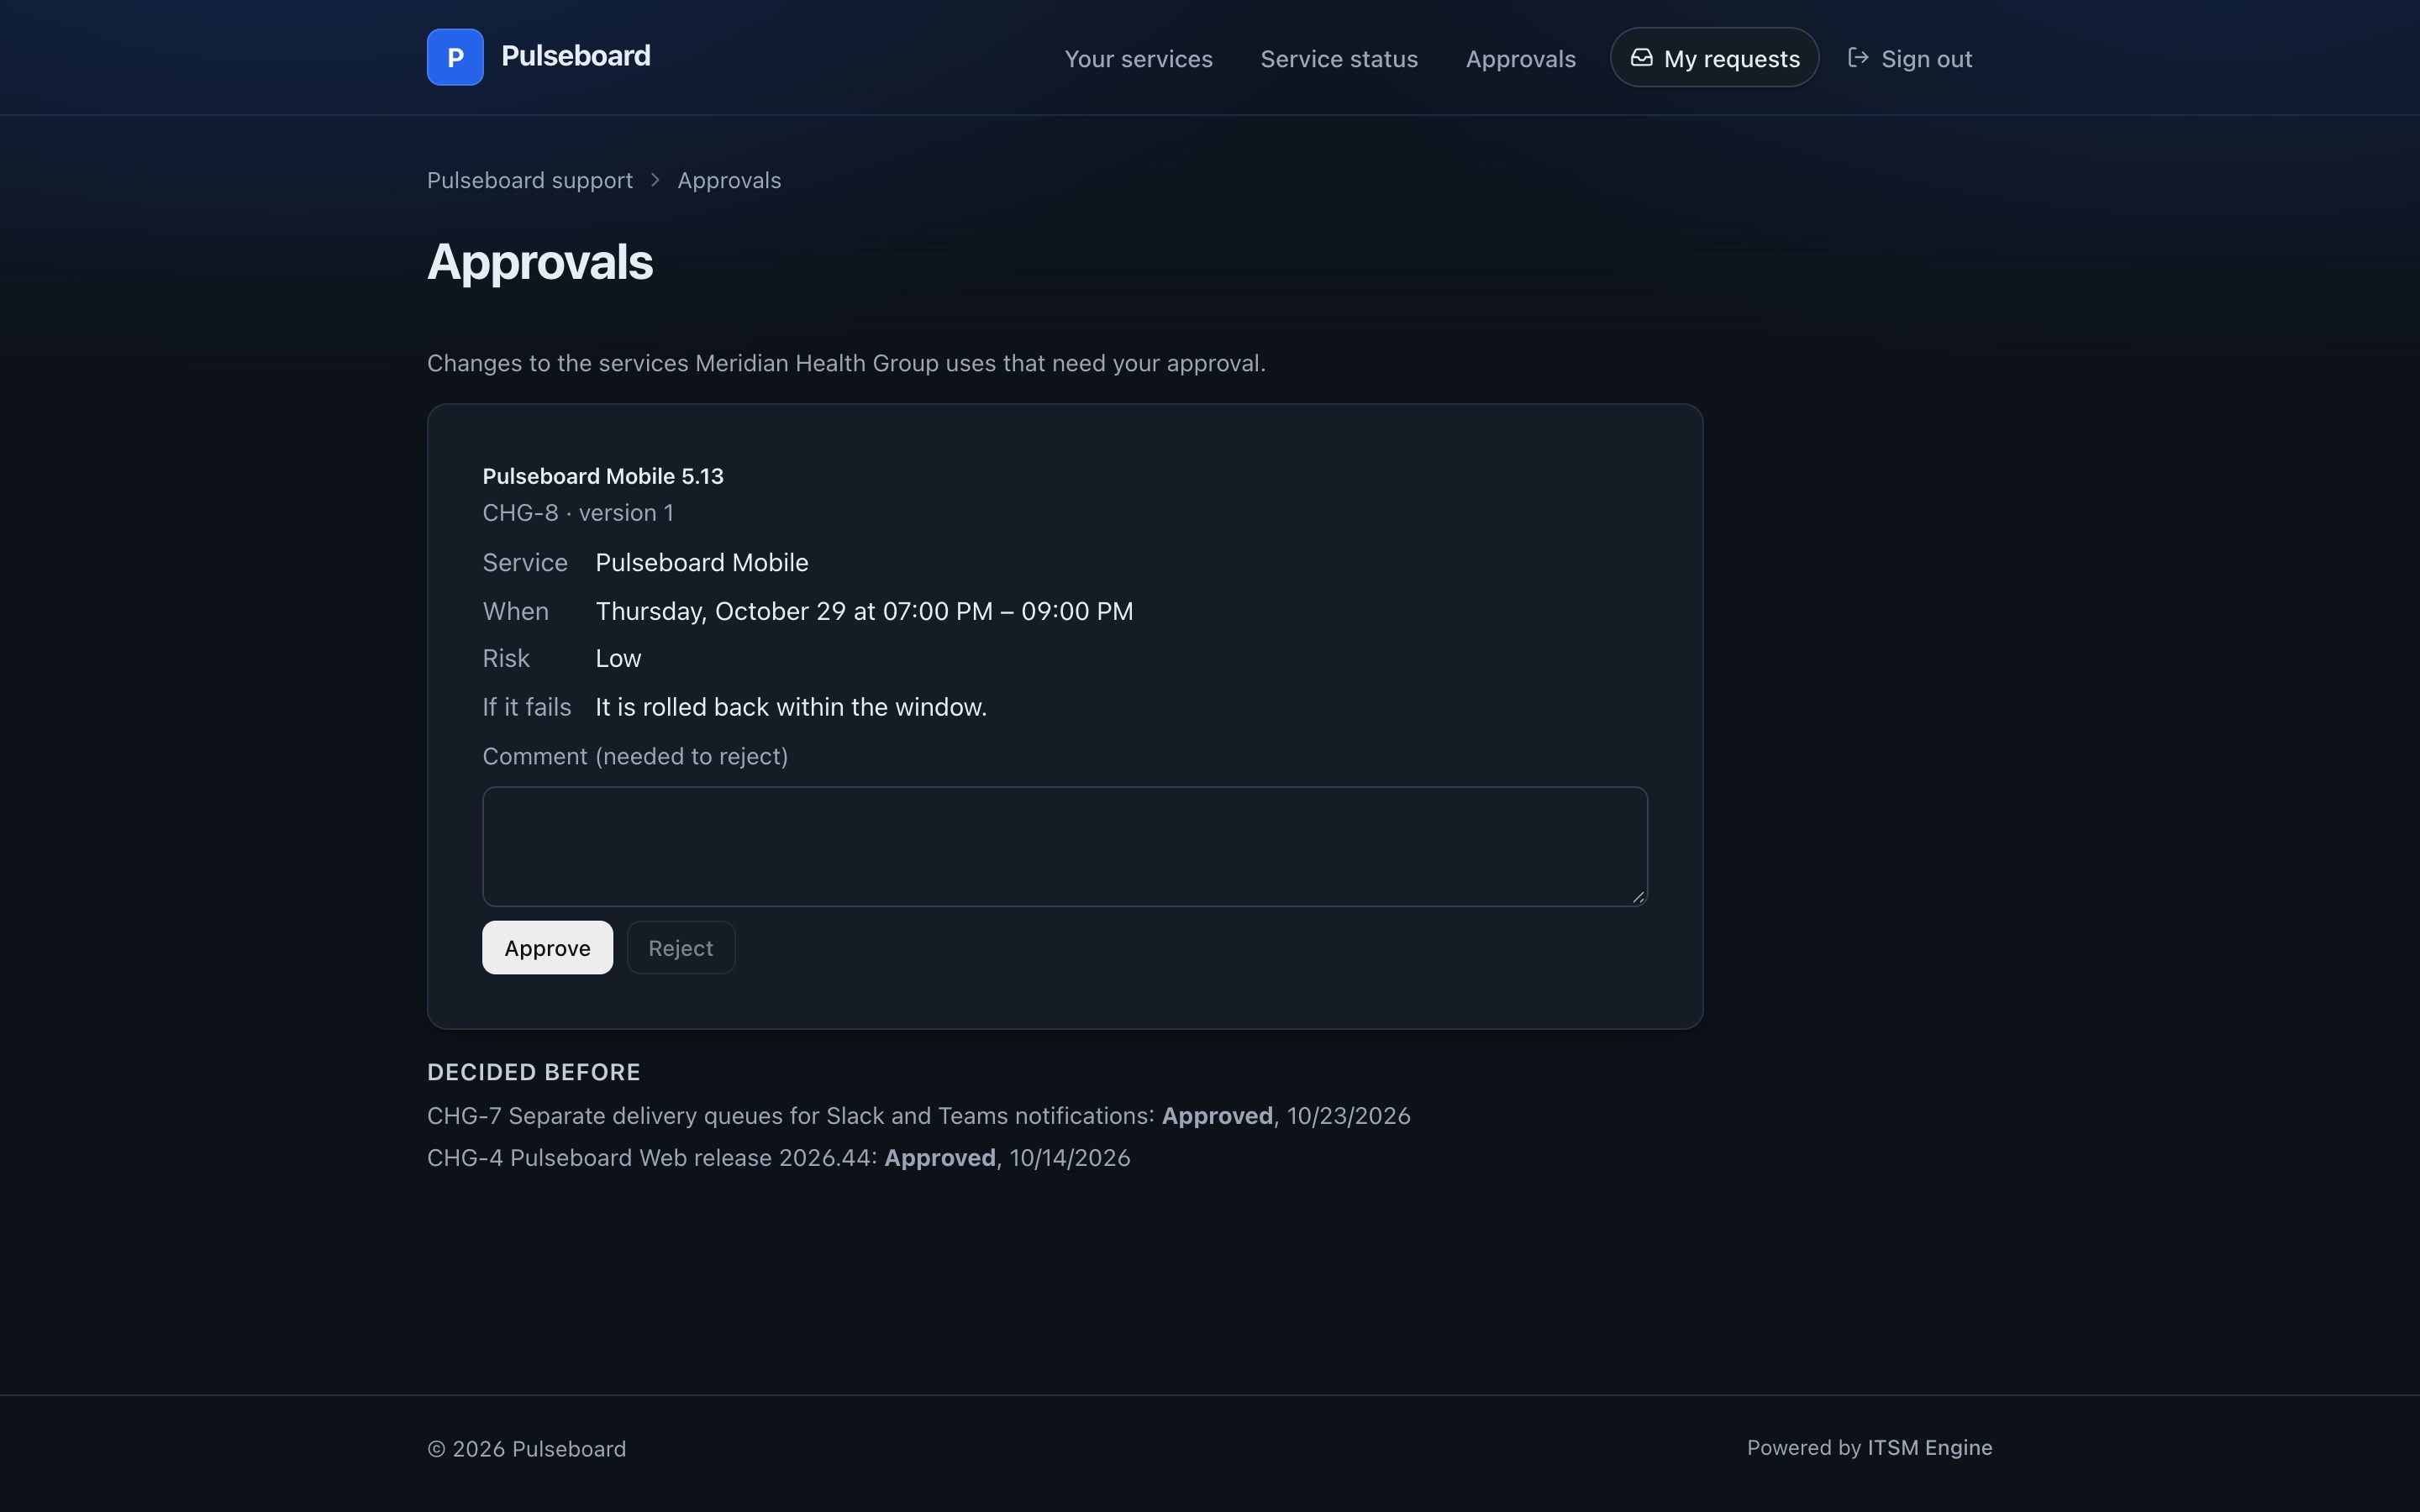Viewport: 2420px width, 1512px height.
Task: Click the Thursday, October 29 schedule value
Action: coord(864,611)
